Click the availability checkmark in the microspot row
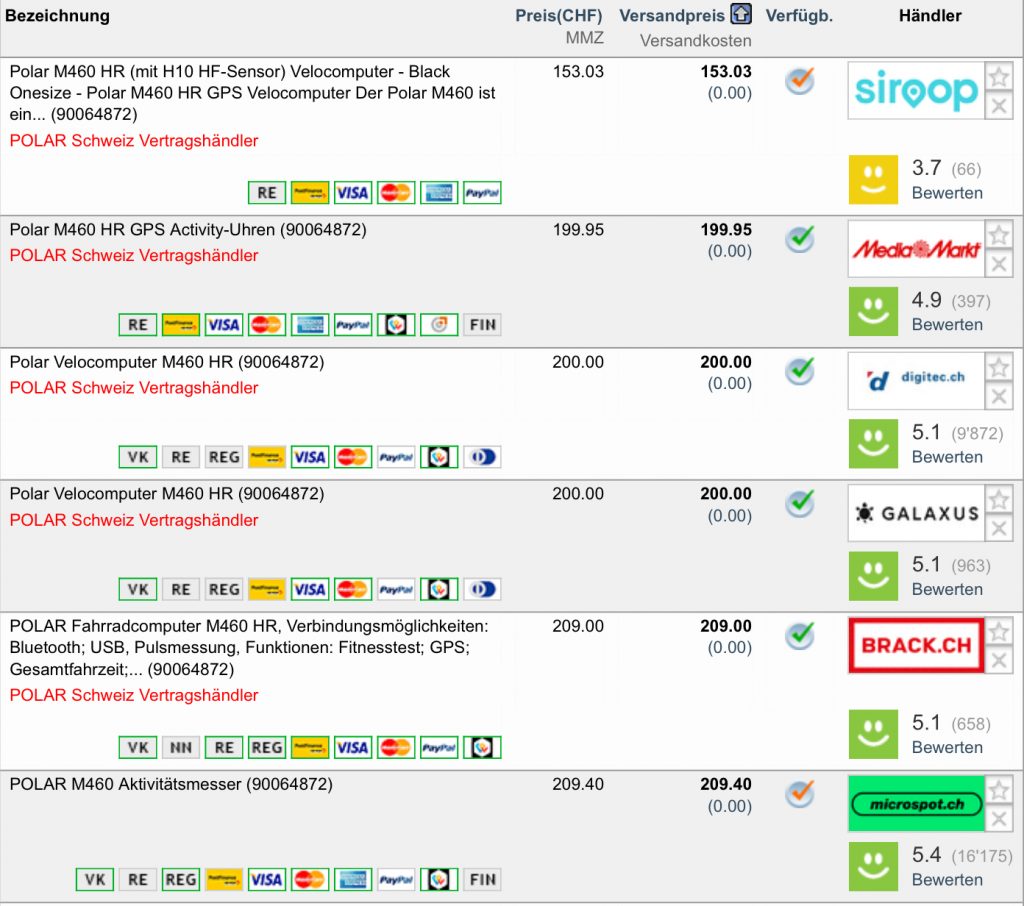This screenshot has width=1024, height=906. click(x=799, y=793)
